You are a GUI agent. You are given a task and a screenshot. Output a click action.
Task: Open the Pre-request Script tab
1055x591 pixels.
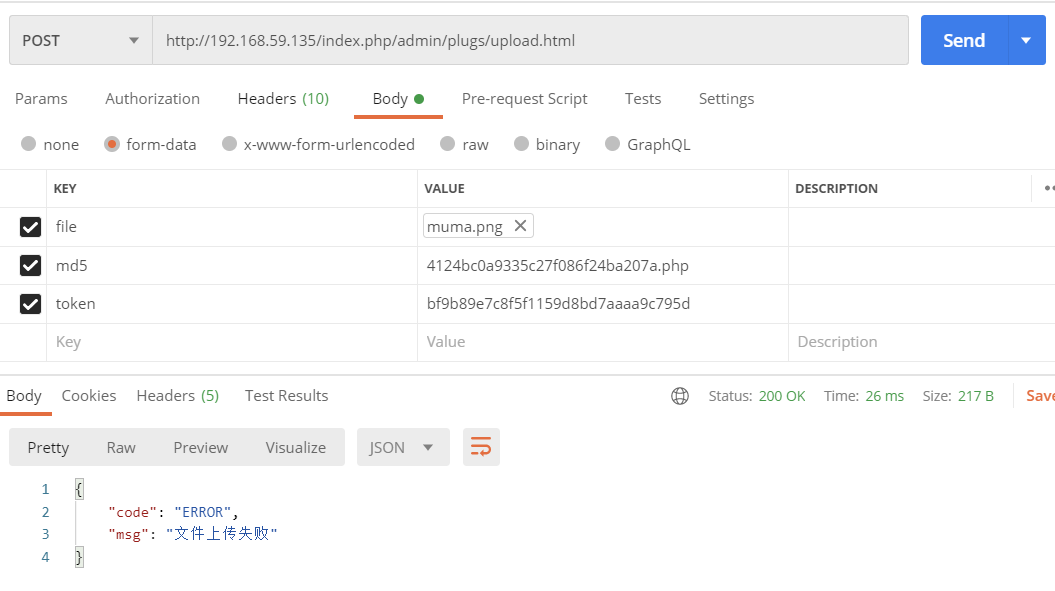[524, 98]
